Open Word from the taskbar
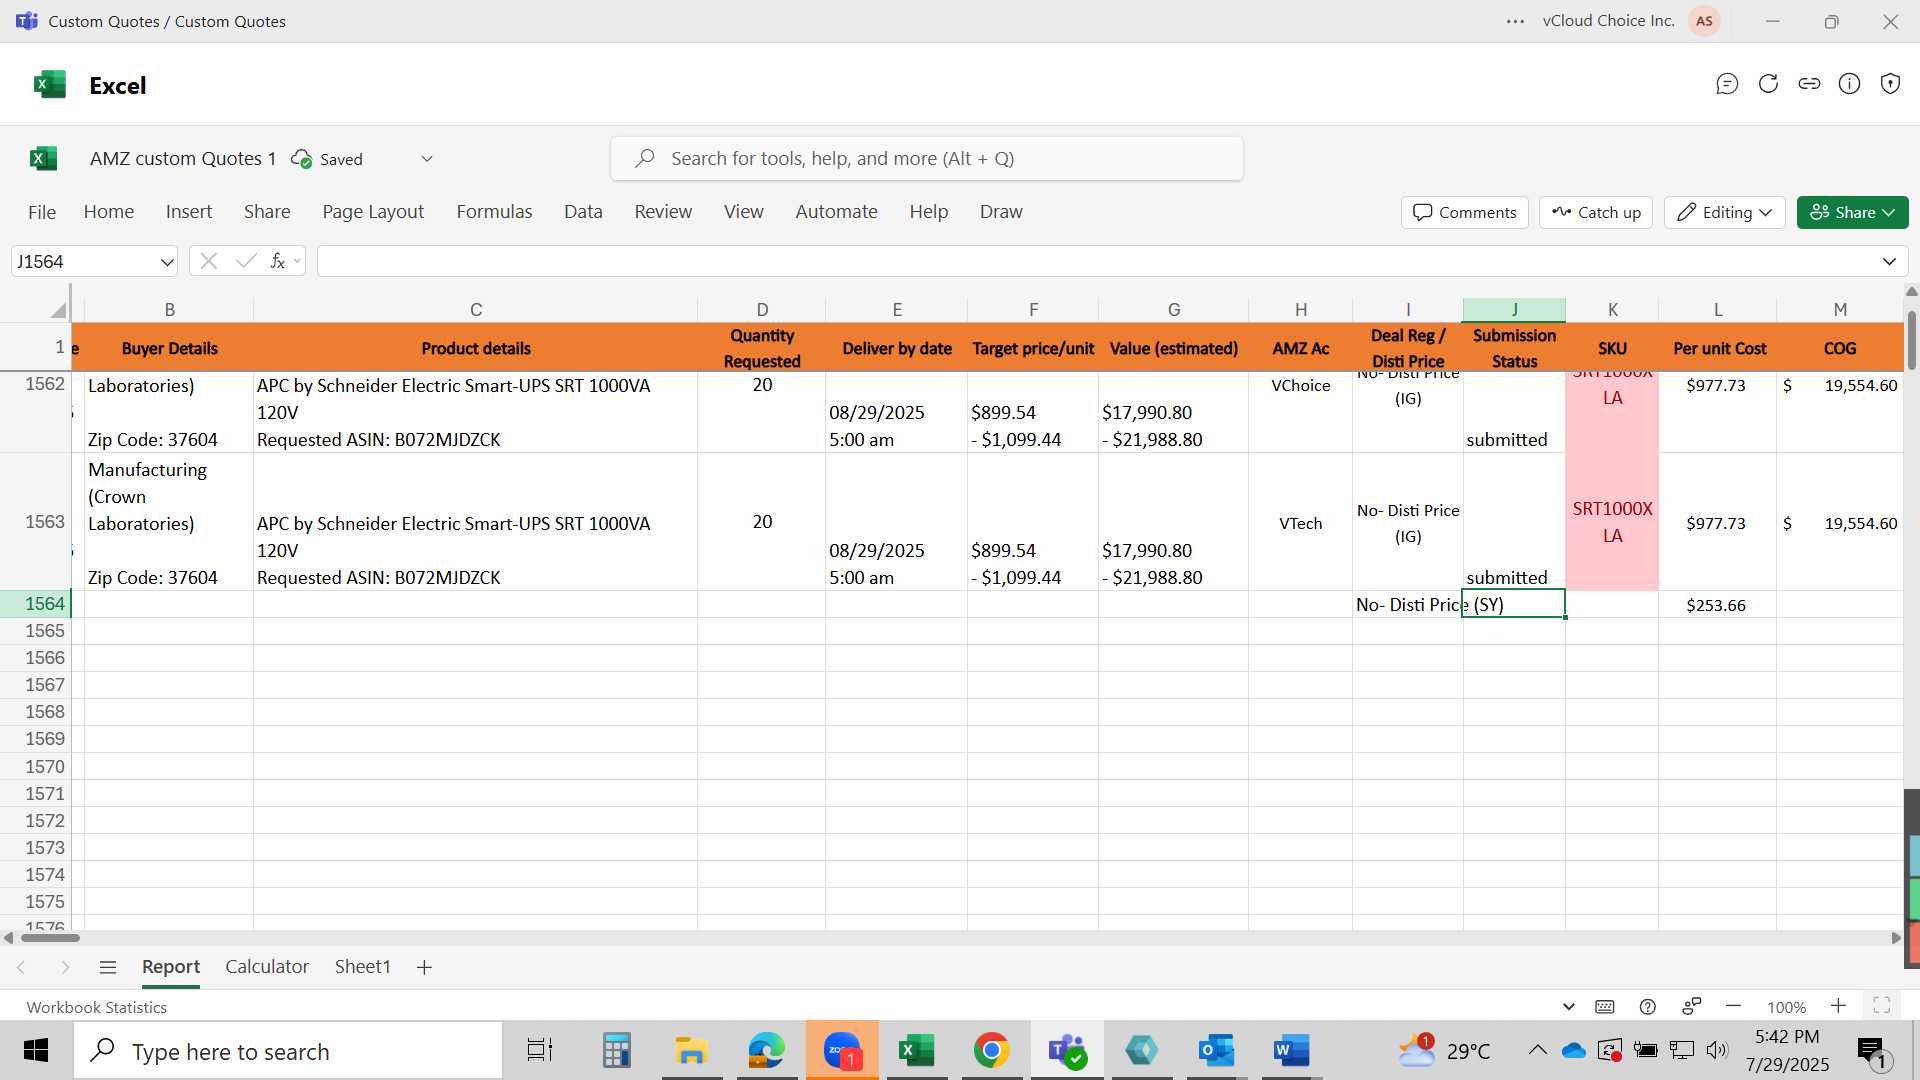 click(1291, 1050)
